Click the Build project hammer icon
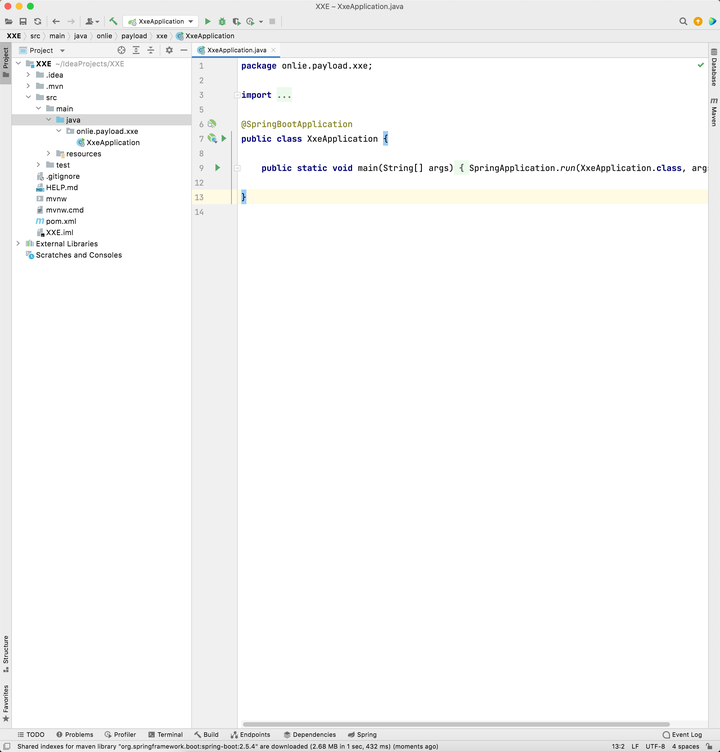This screenshot has width=720, height=752. (x=113, y=21)
